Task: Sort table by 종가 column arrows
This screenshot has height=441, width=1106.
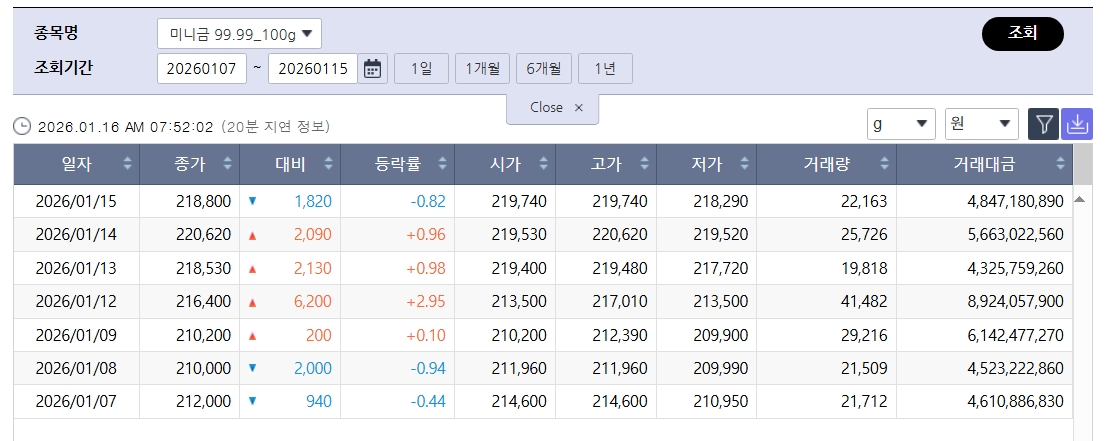Action: point(227,164)
